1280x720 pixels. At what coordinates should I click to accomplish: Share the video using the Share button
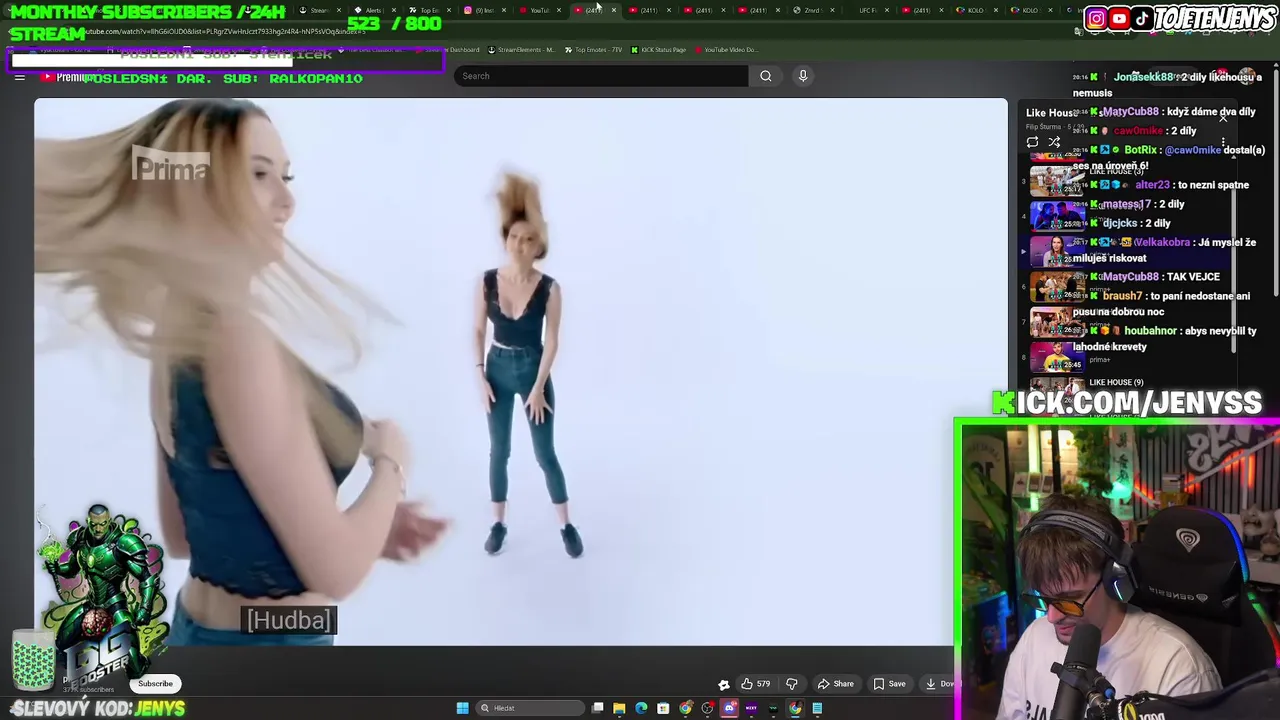pyautogui.click(x=835, y=684)
